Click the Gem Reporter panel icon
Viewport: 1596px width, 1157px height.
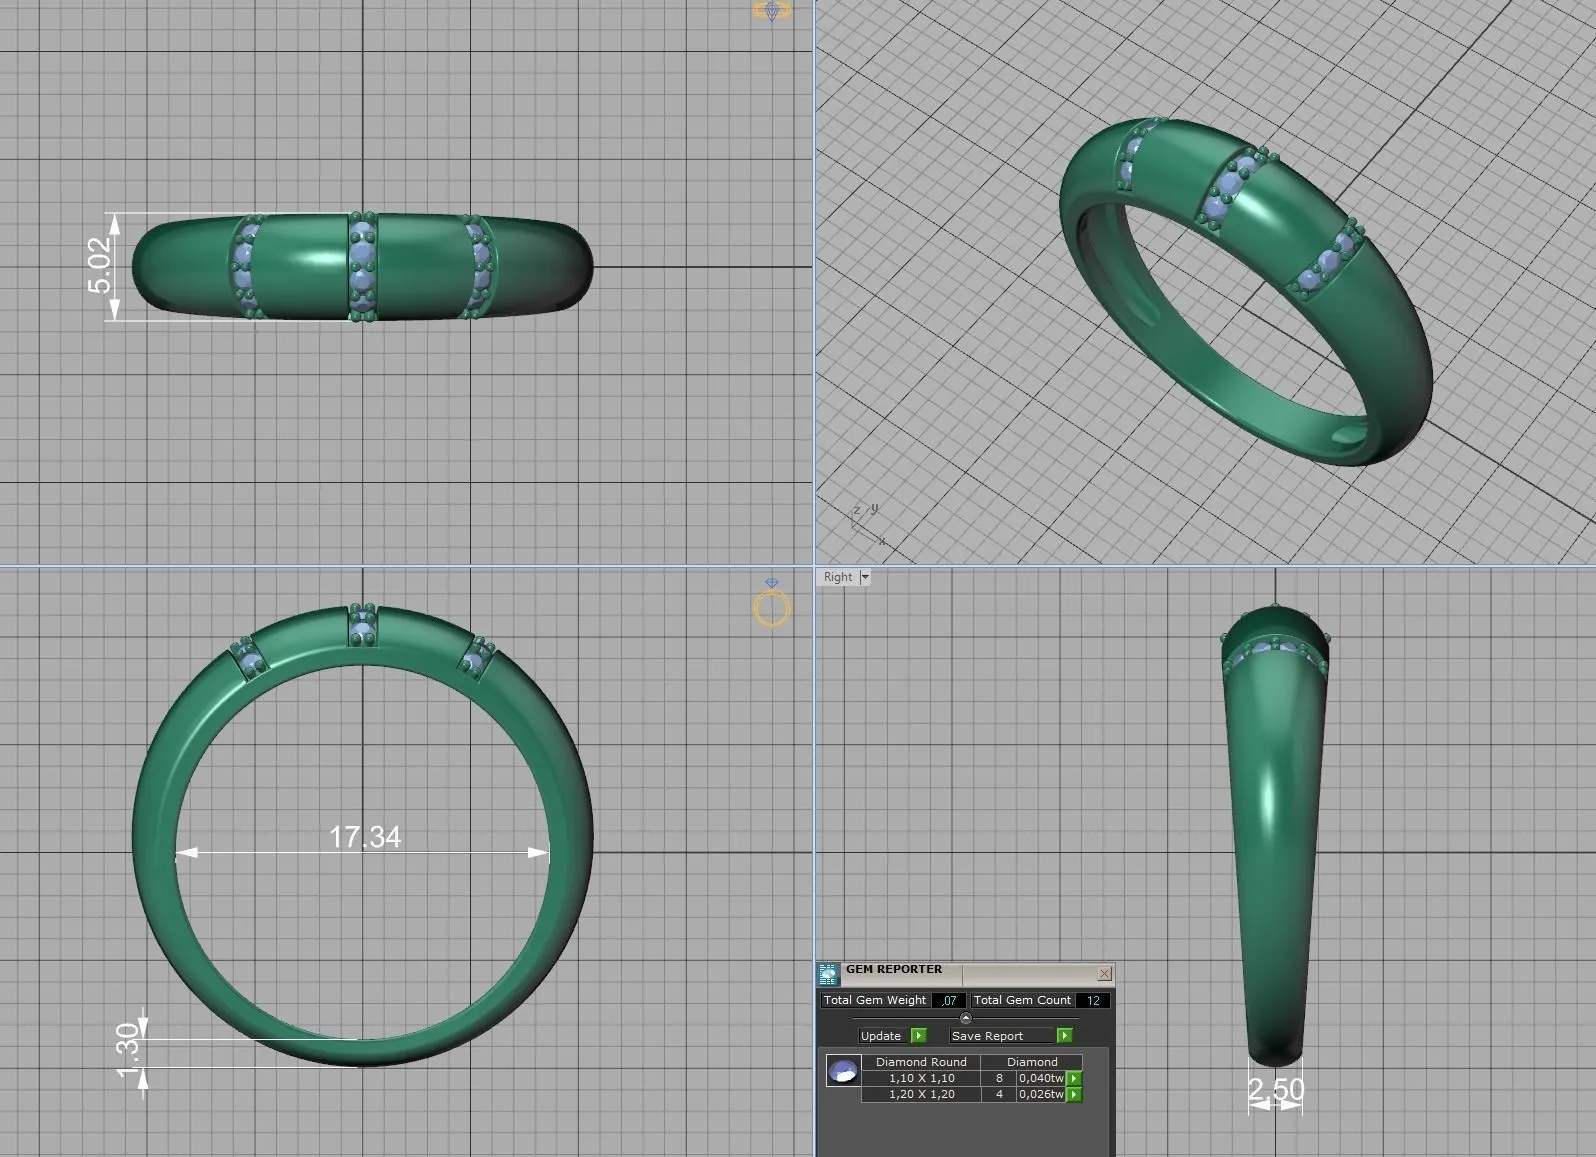coord(828,974)
